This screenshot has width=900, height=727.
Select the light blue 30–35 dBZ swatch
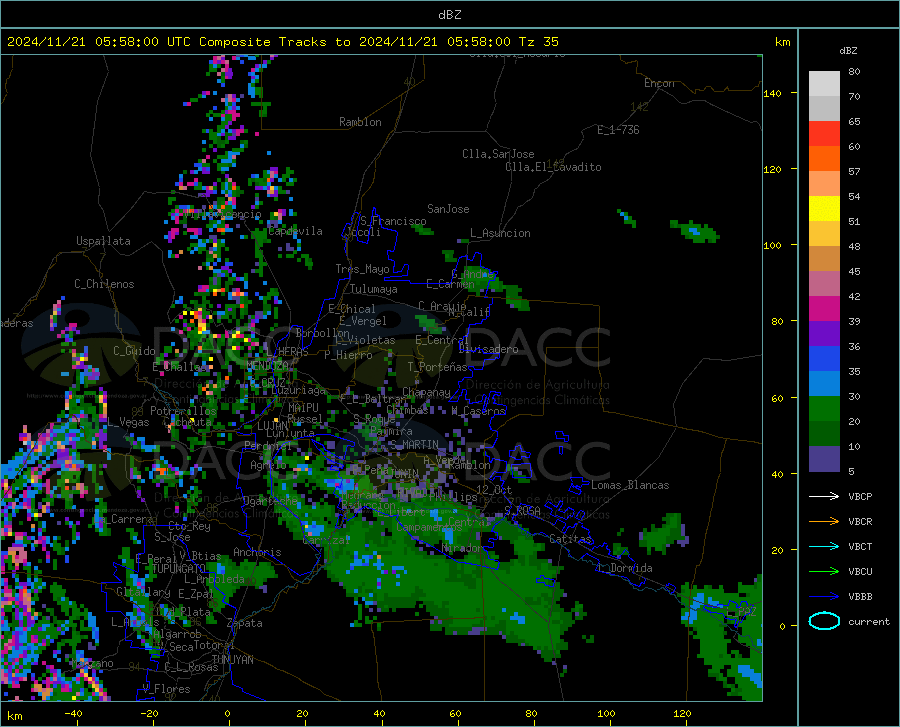[824, 384]
